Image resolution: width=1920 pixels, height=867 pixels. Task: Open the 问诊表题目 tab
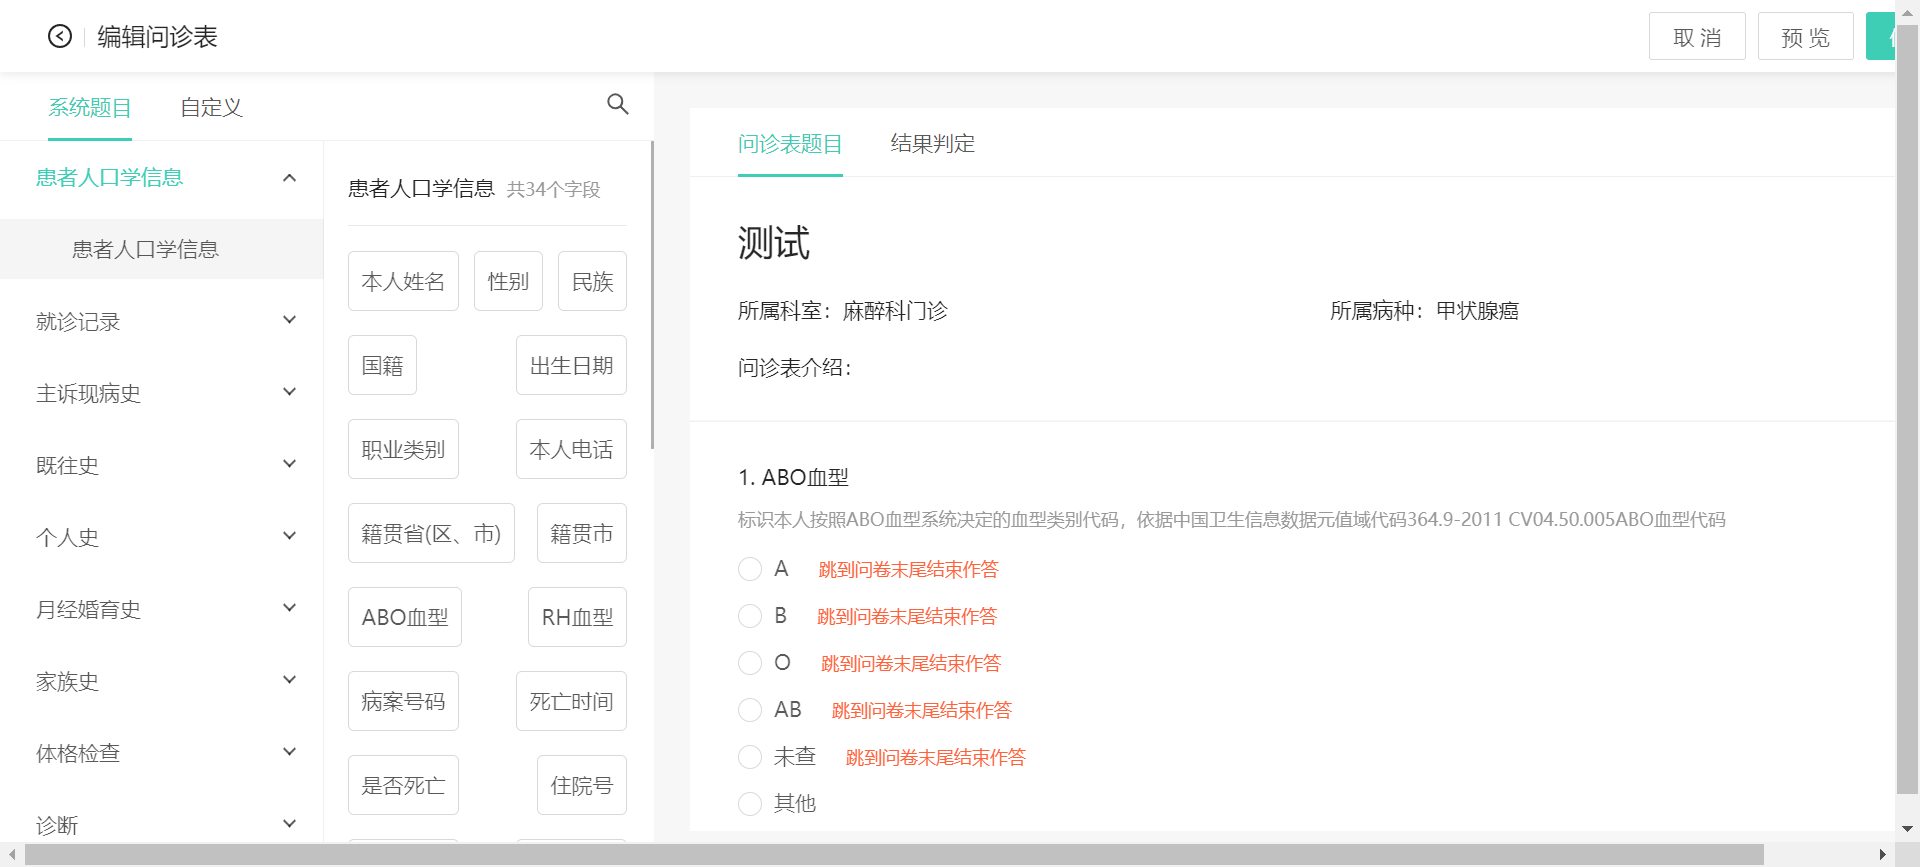tap(790, 144)
